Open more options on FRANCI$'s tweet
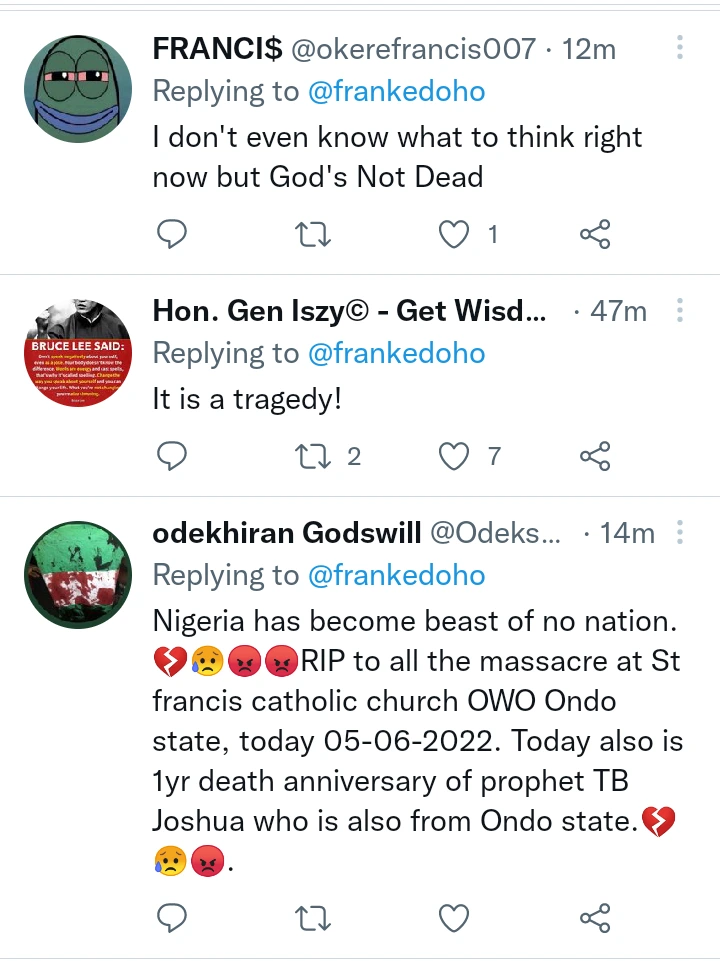This screenshot has height=967, width=720. pyautogui.click(x=680, y=48)
